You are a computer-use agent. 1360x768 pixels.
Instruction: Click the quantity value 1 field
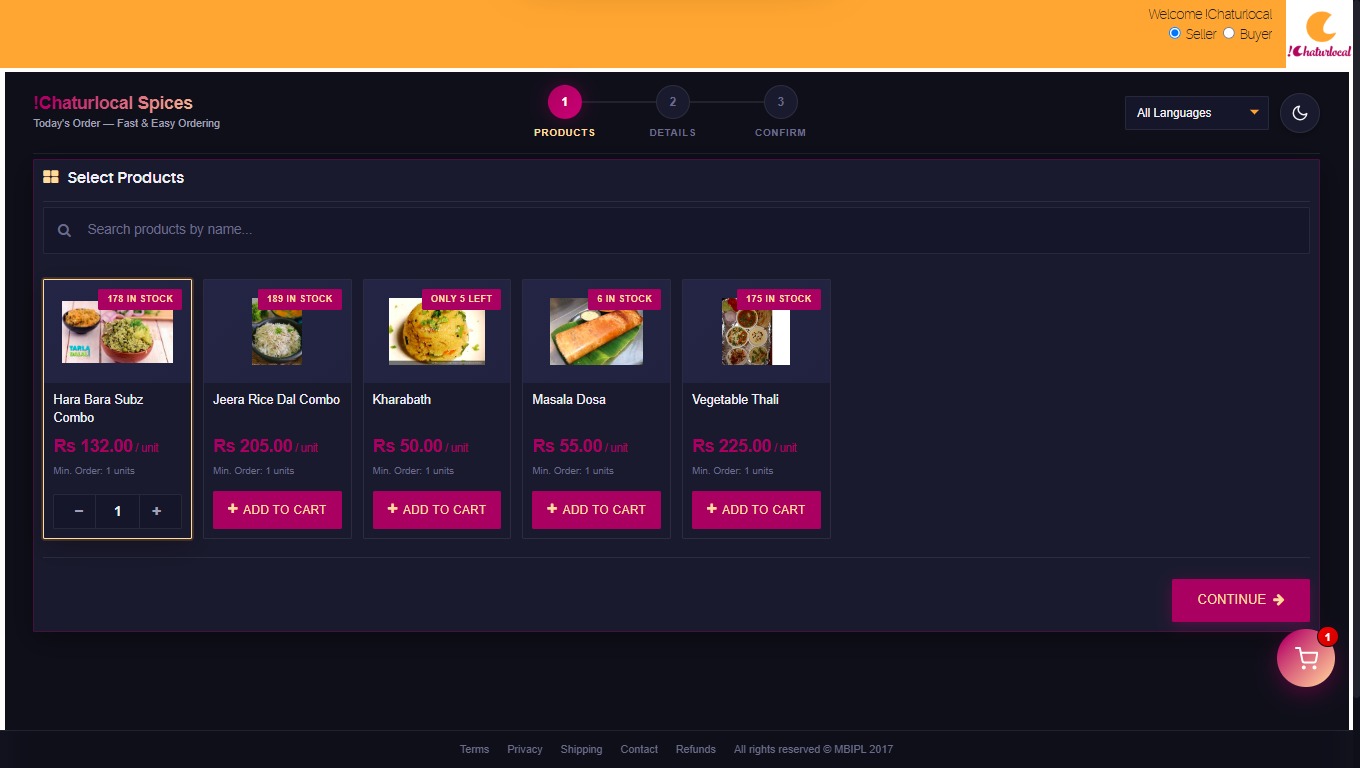click(x=118, y=511)
